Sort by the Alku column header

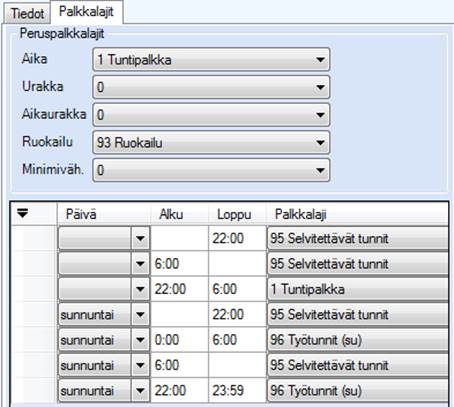pyautogui.click(x=180, y=214)
